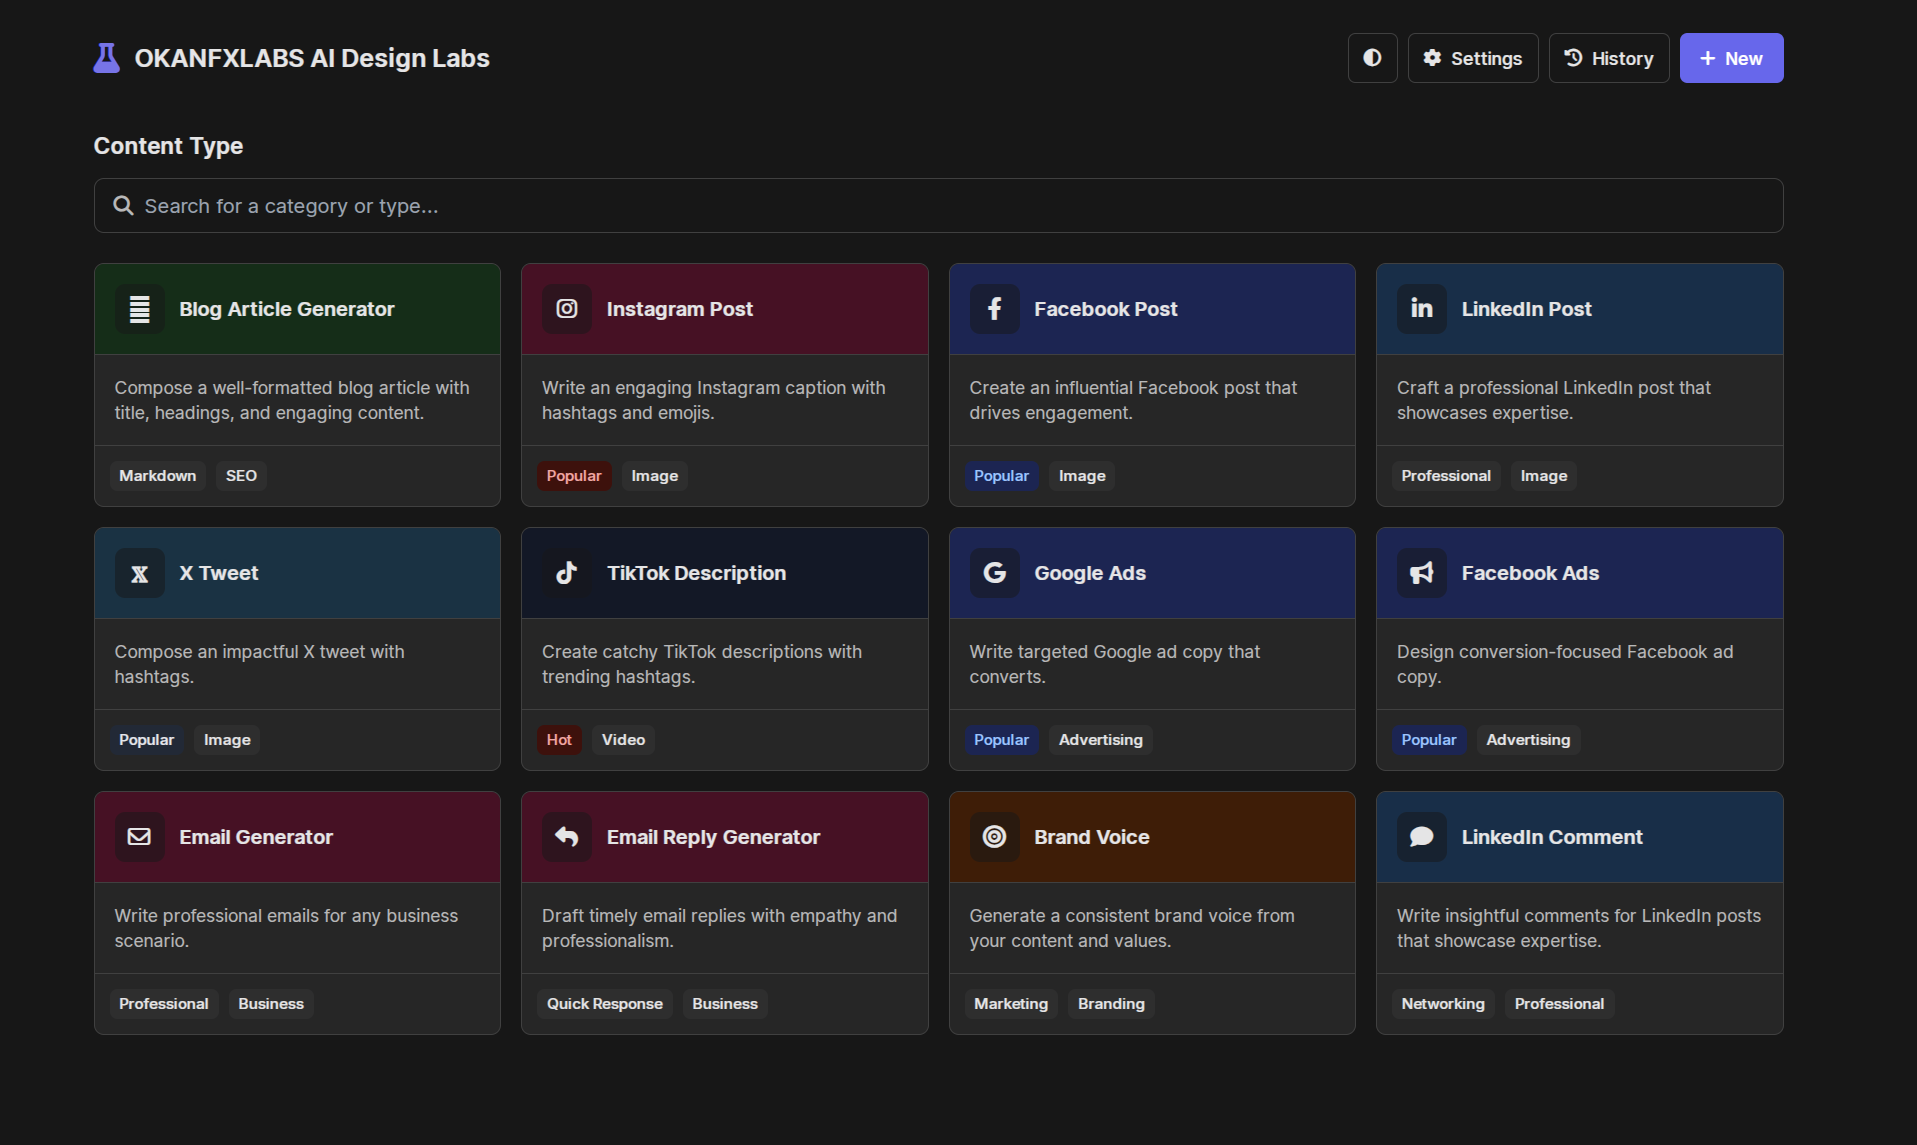Click the Facebook Ads megaphone icon
The height and width of the screenshot is (1145, 1917).
(1421, 573)
